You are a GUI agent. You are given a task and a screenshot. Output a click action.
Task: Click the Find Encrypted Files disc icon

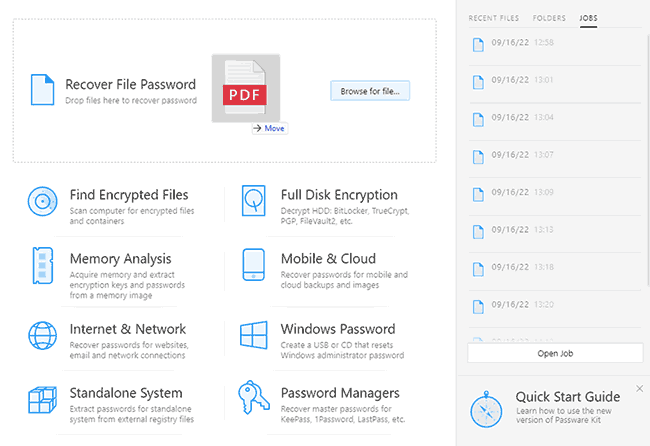[43, 201]
